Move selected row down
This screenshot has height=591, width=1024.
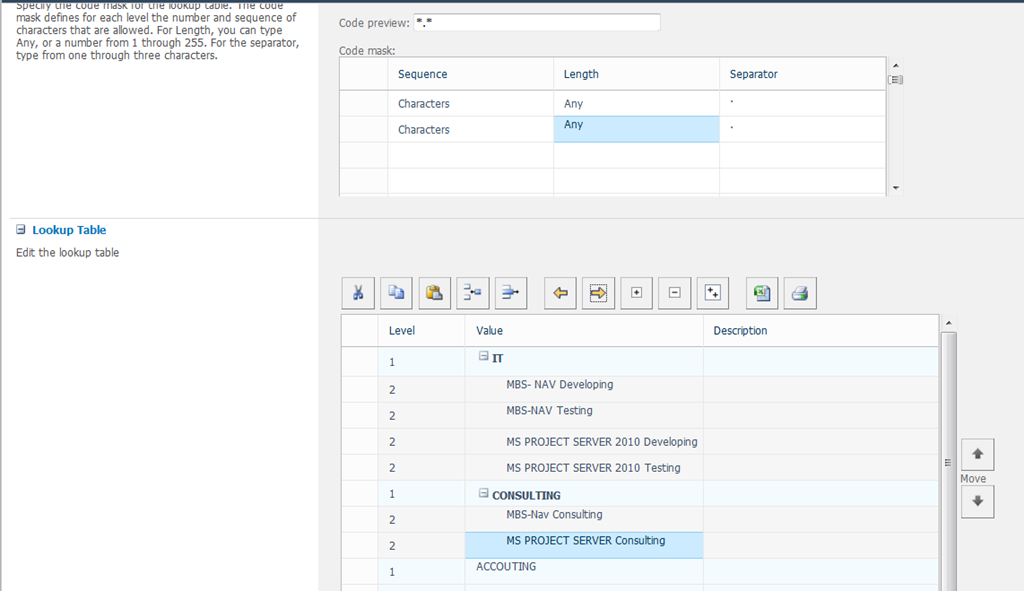977,502
